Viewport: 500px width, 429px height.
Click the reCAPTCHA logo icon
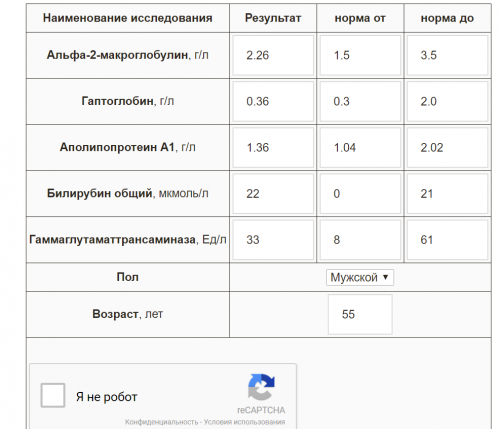(x=261, y=387)
